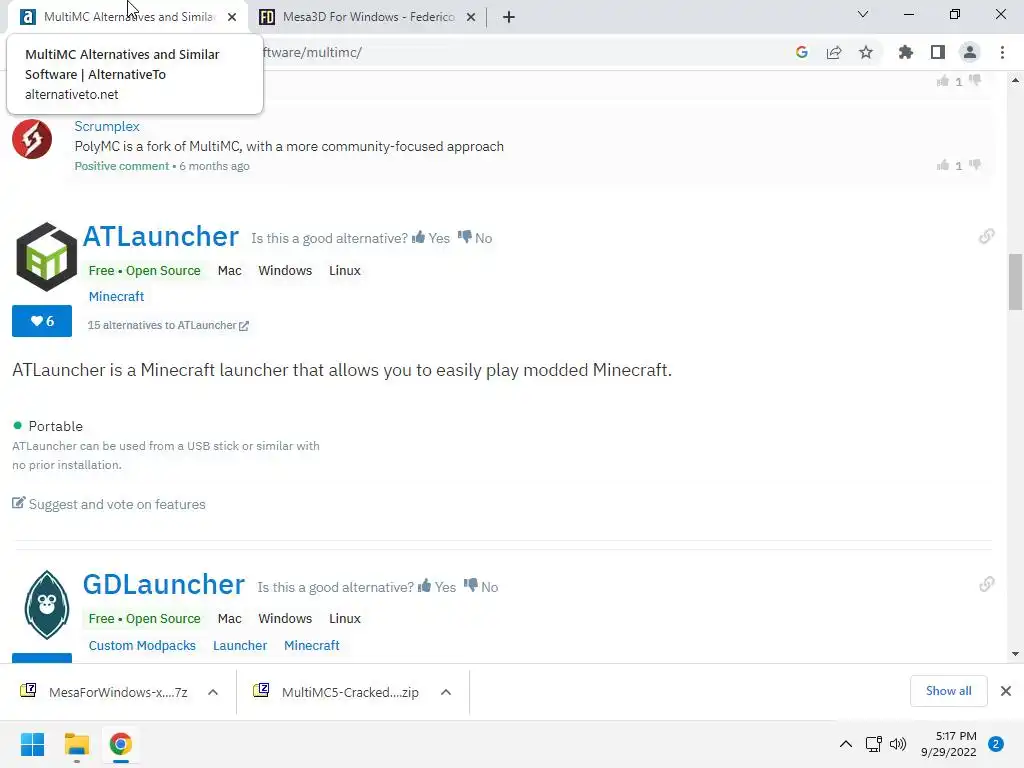Click Chrome icon in taskbar

click(x=120, y=744)
